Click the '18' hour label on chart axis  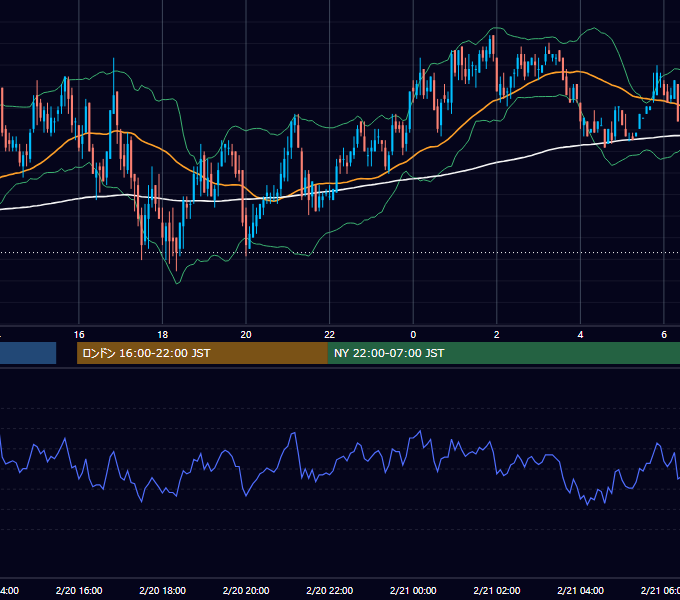(x=163, y=335)
